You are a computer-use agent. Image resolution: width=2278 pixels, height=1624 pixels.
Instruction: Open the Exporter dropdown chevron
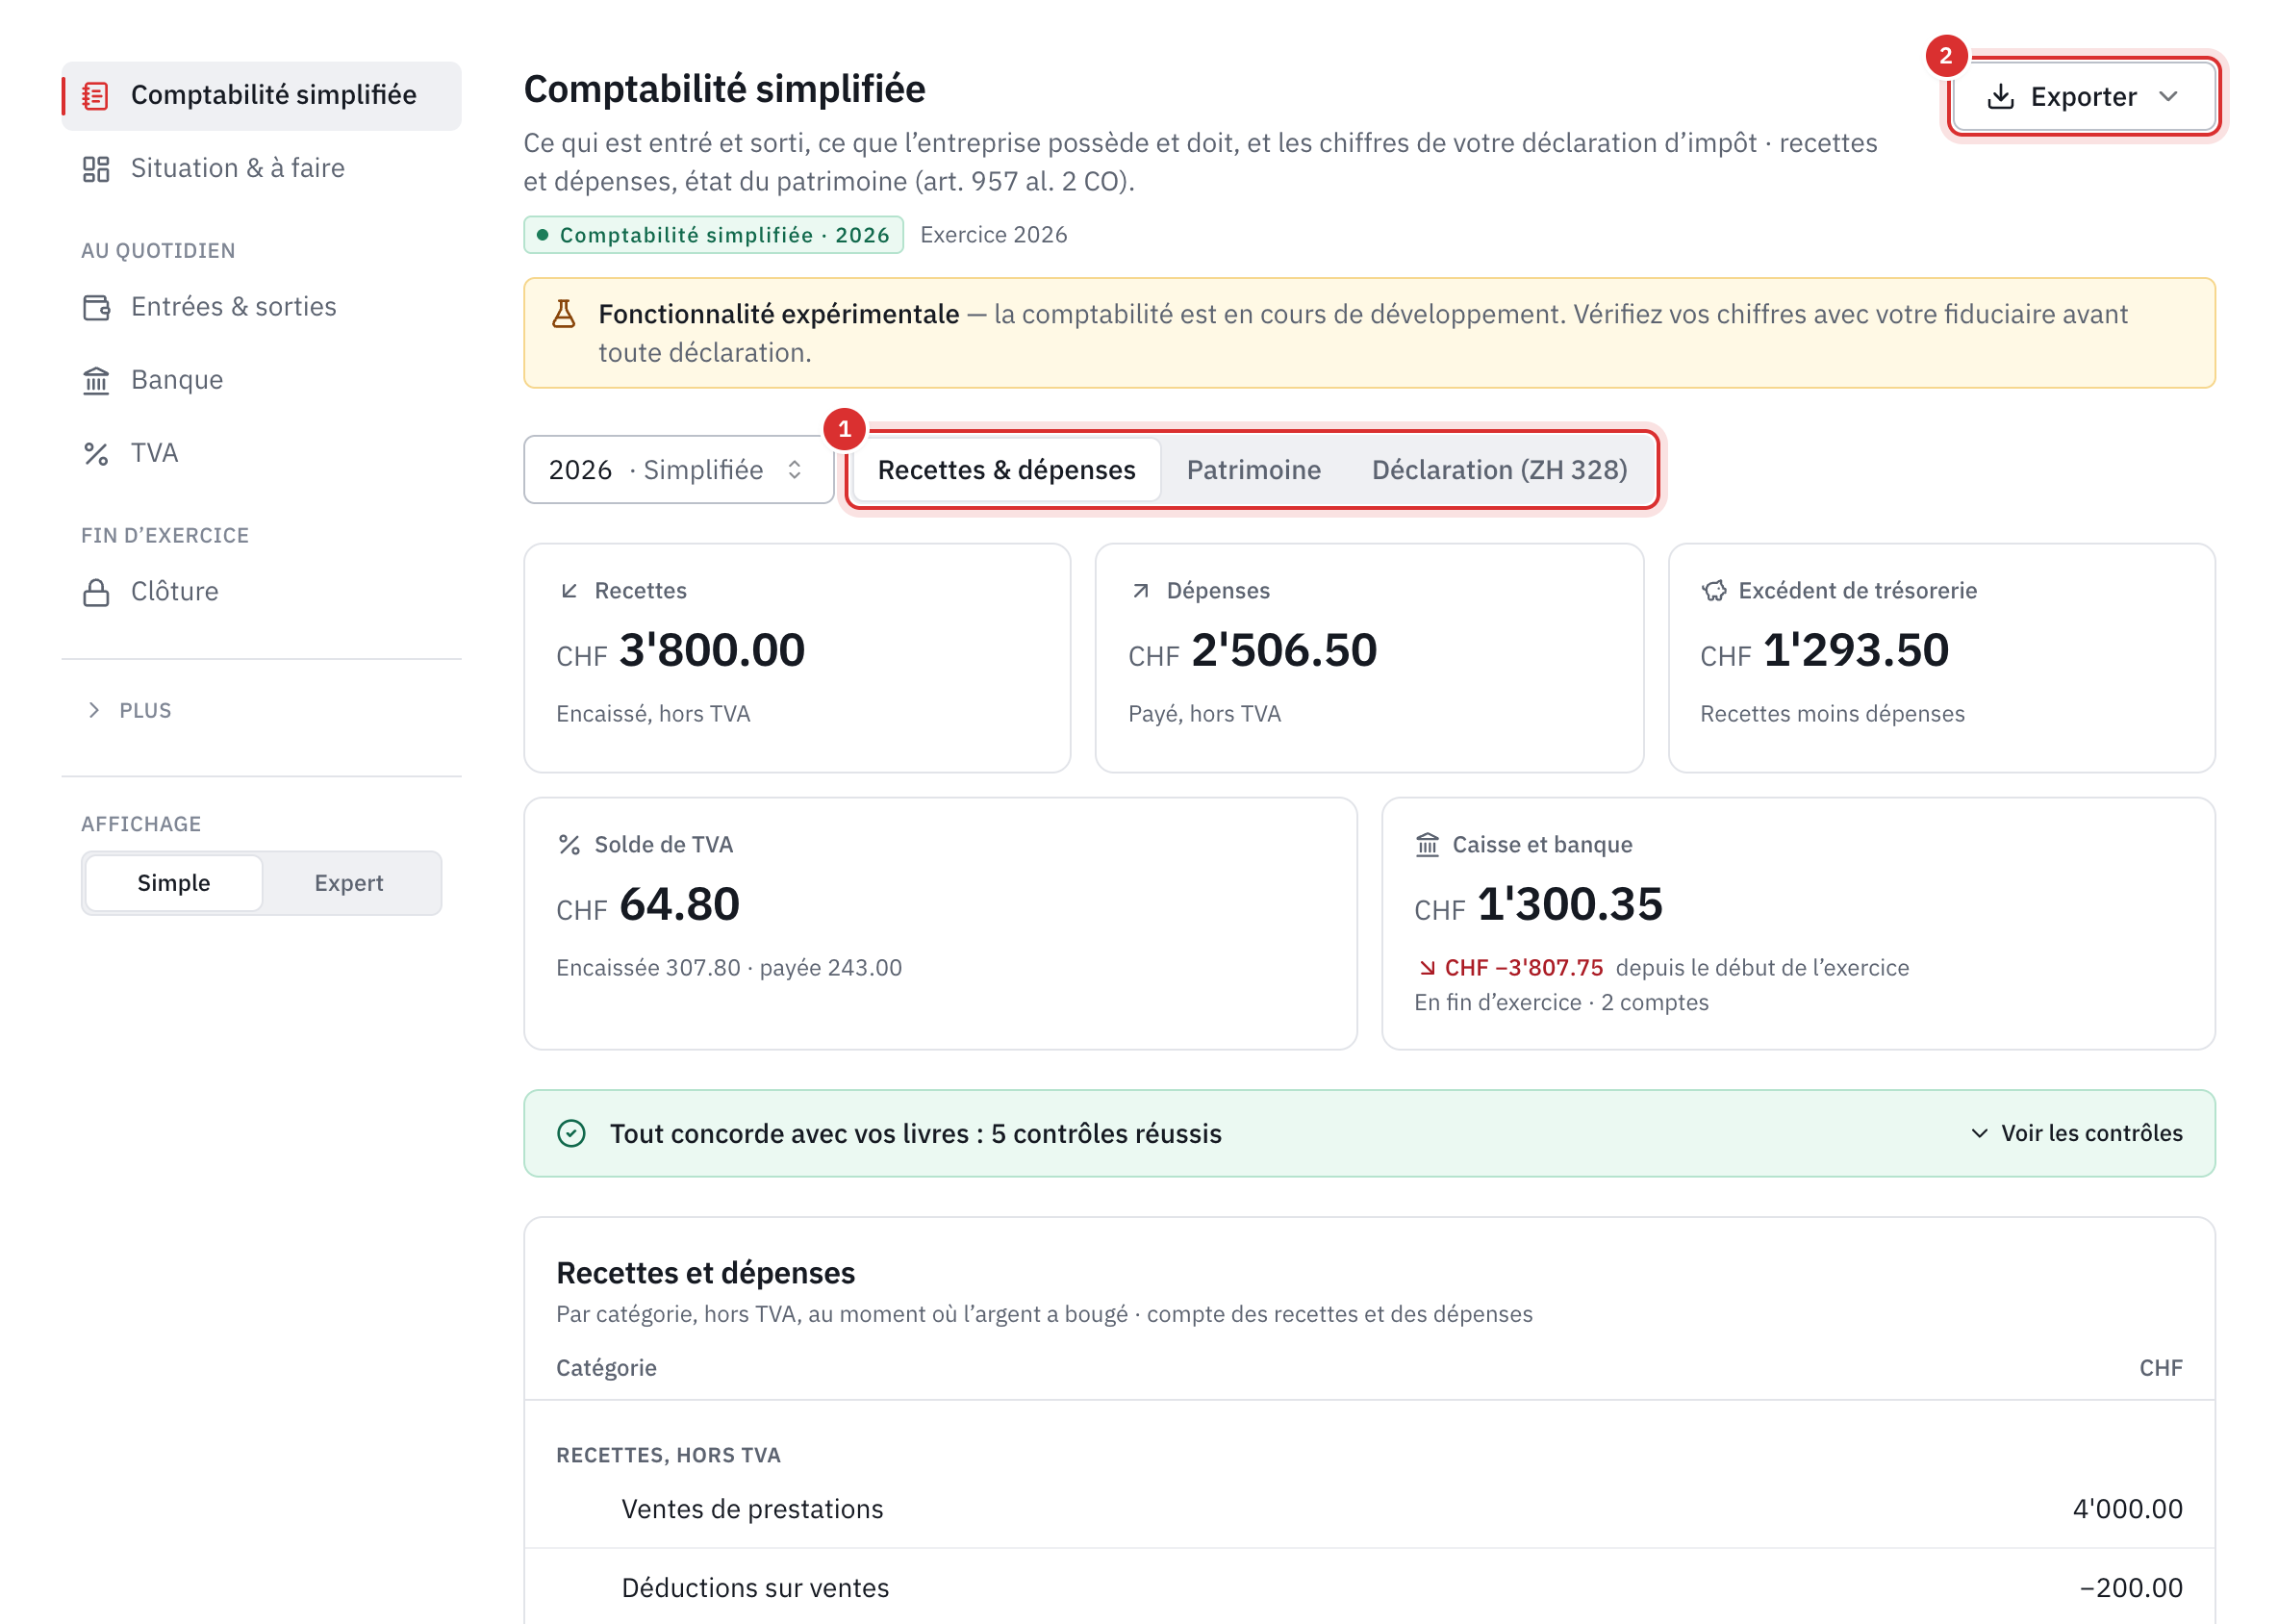(x=2168, y=97)
